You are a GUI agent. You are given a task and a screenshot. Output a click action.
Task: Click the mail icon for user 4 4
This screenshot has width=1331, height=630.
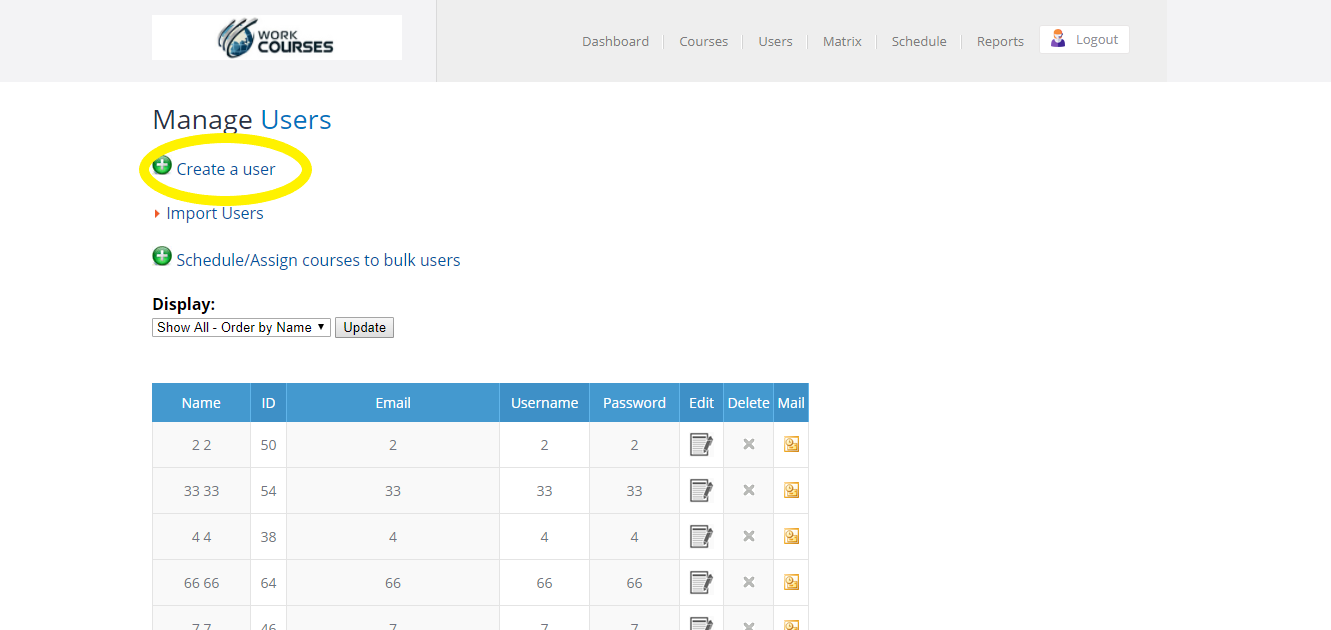pyautogui.click(x=791, y=537)
